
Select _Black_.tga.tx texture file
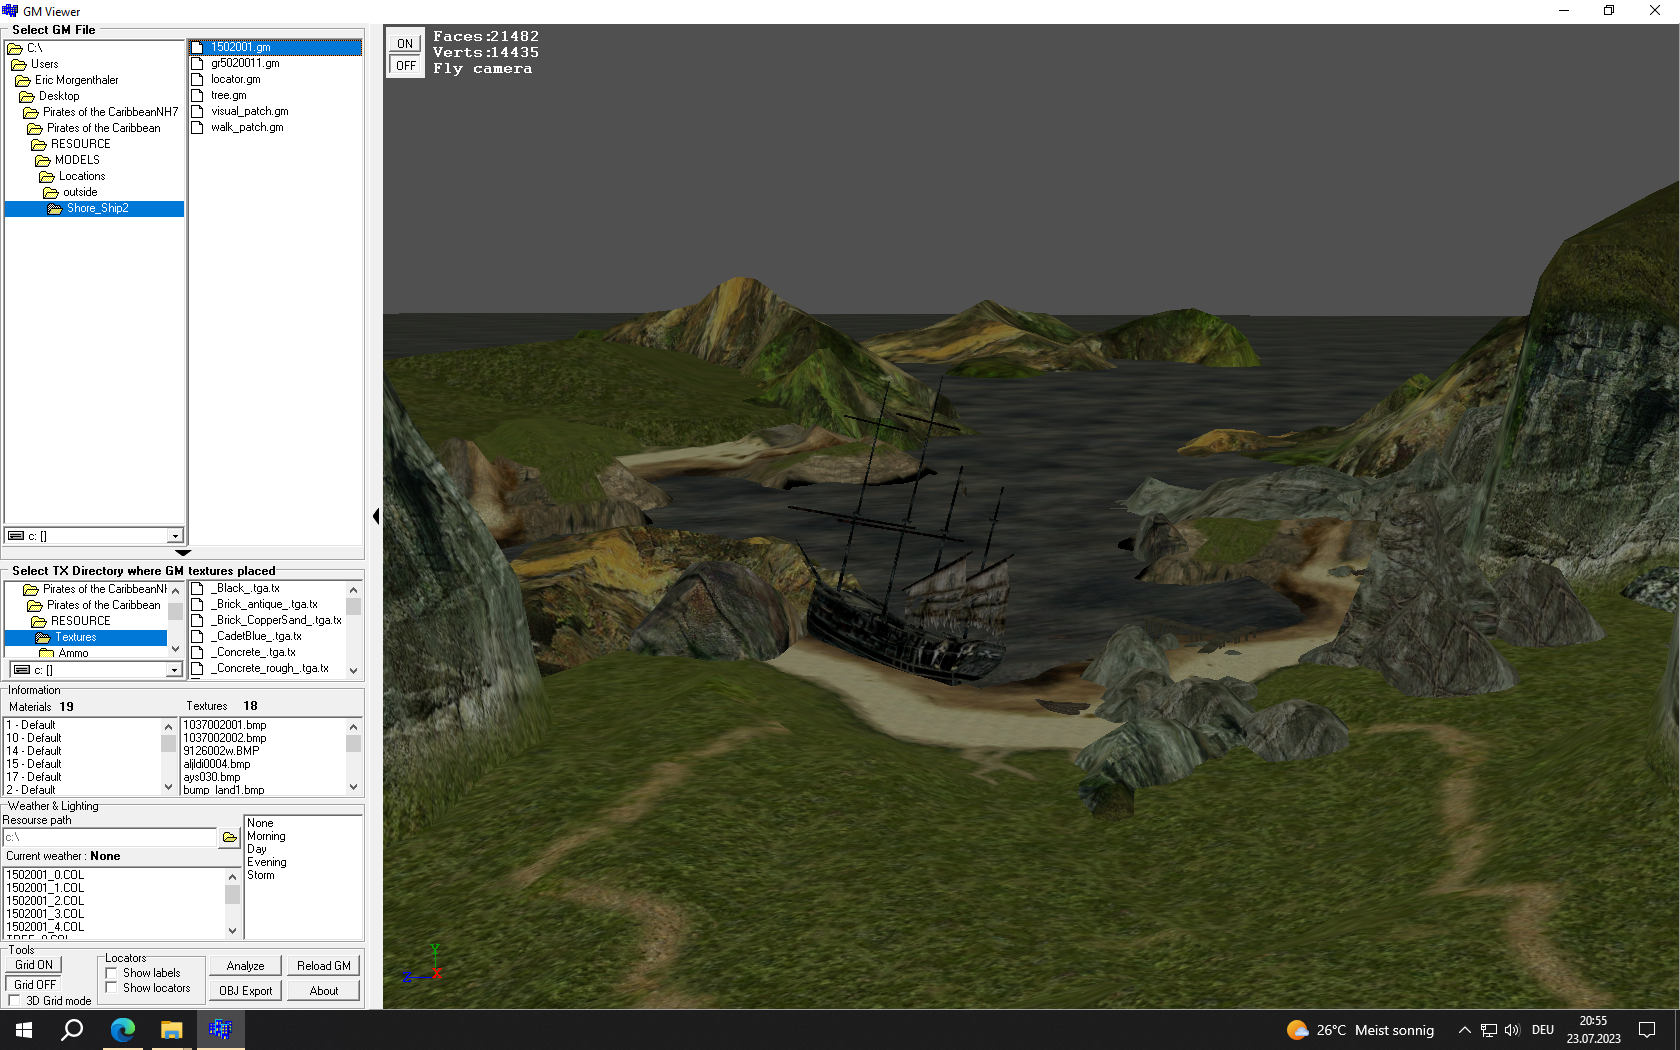coord(245,588)
